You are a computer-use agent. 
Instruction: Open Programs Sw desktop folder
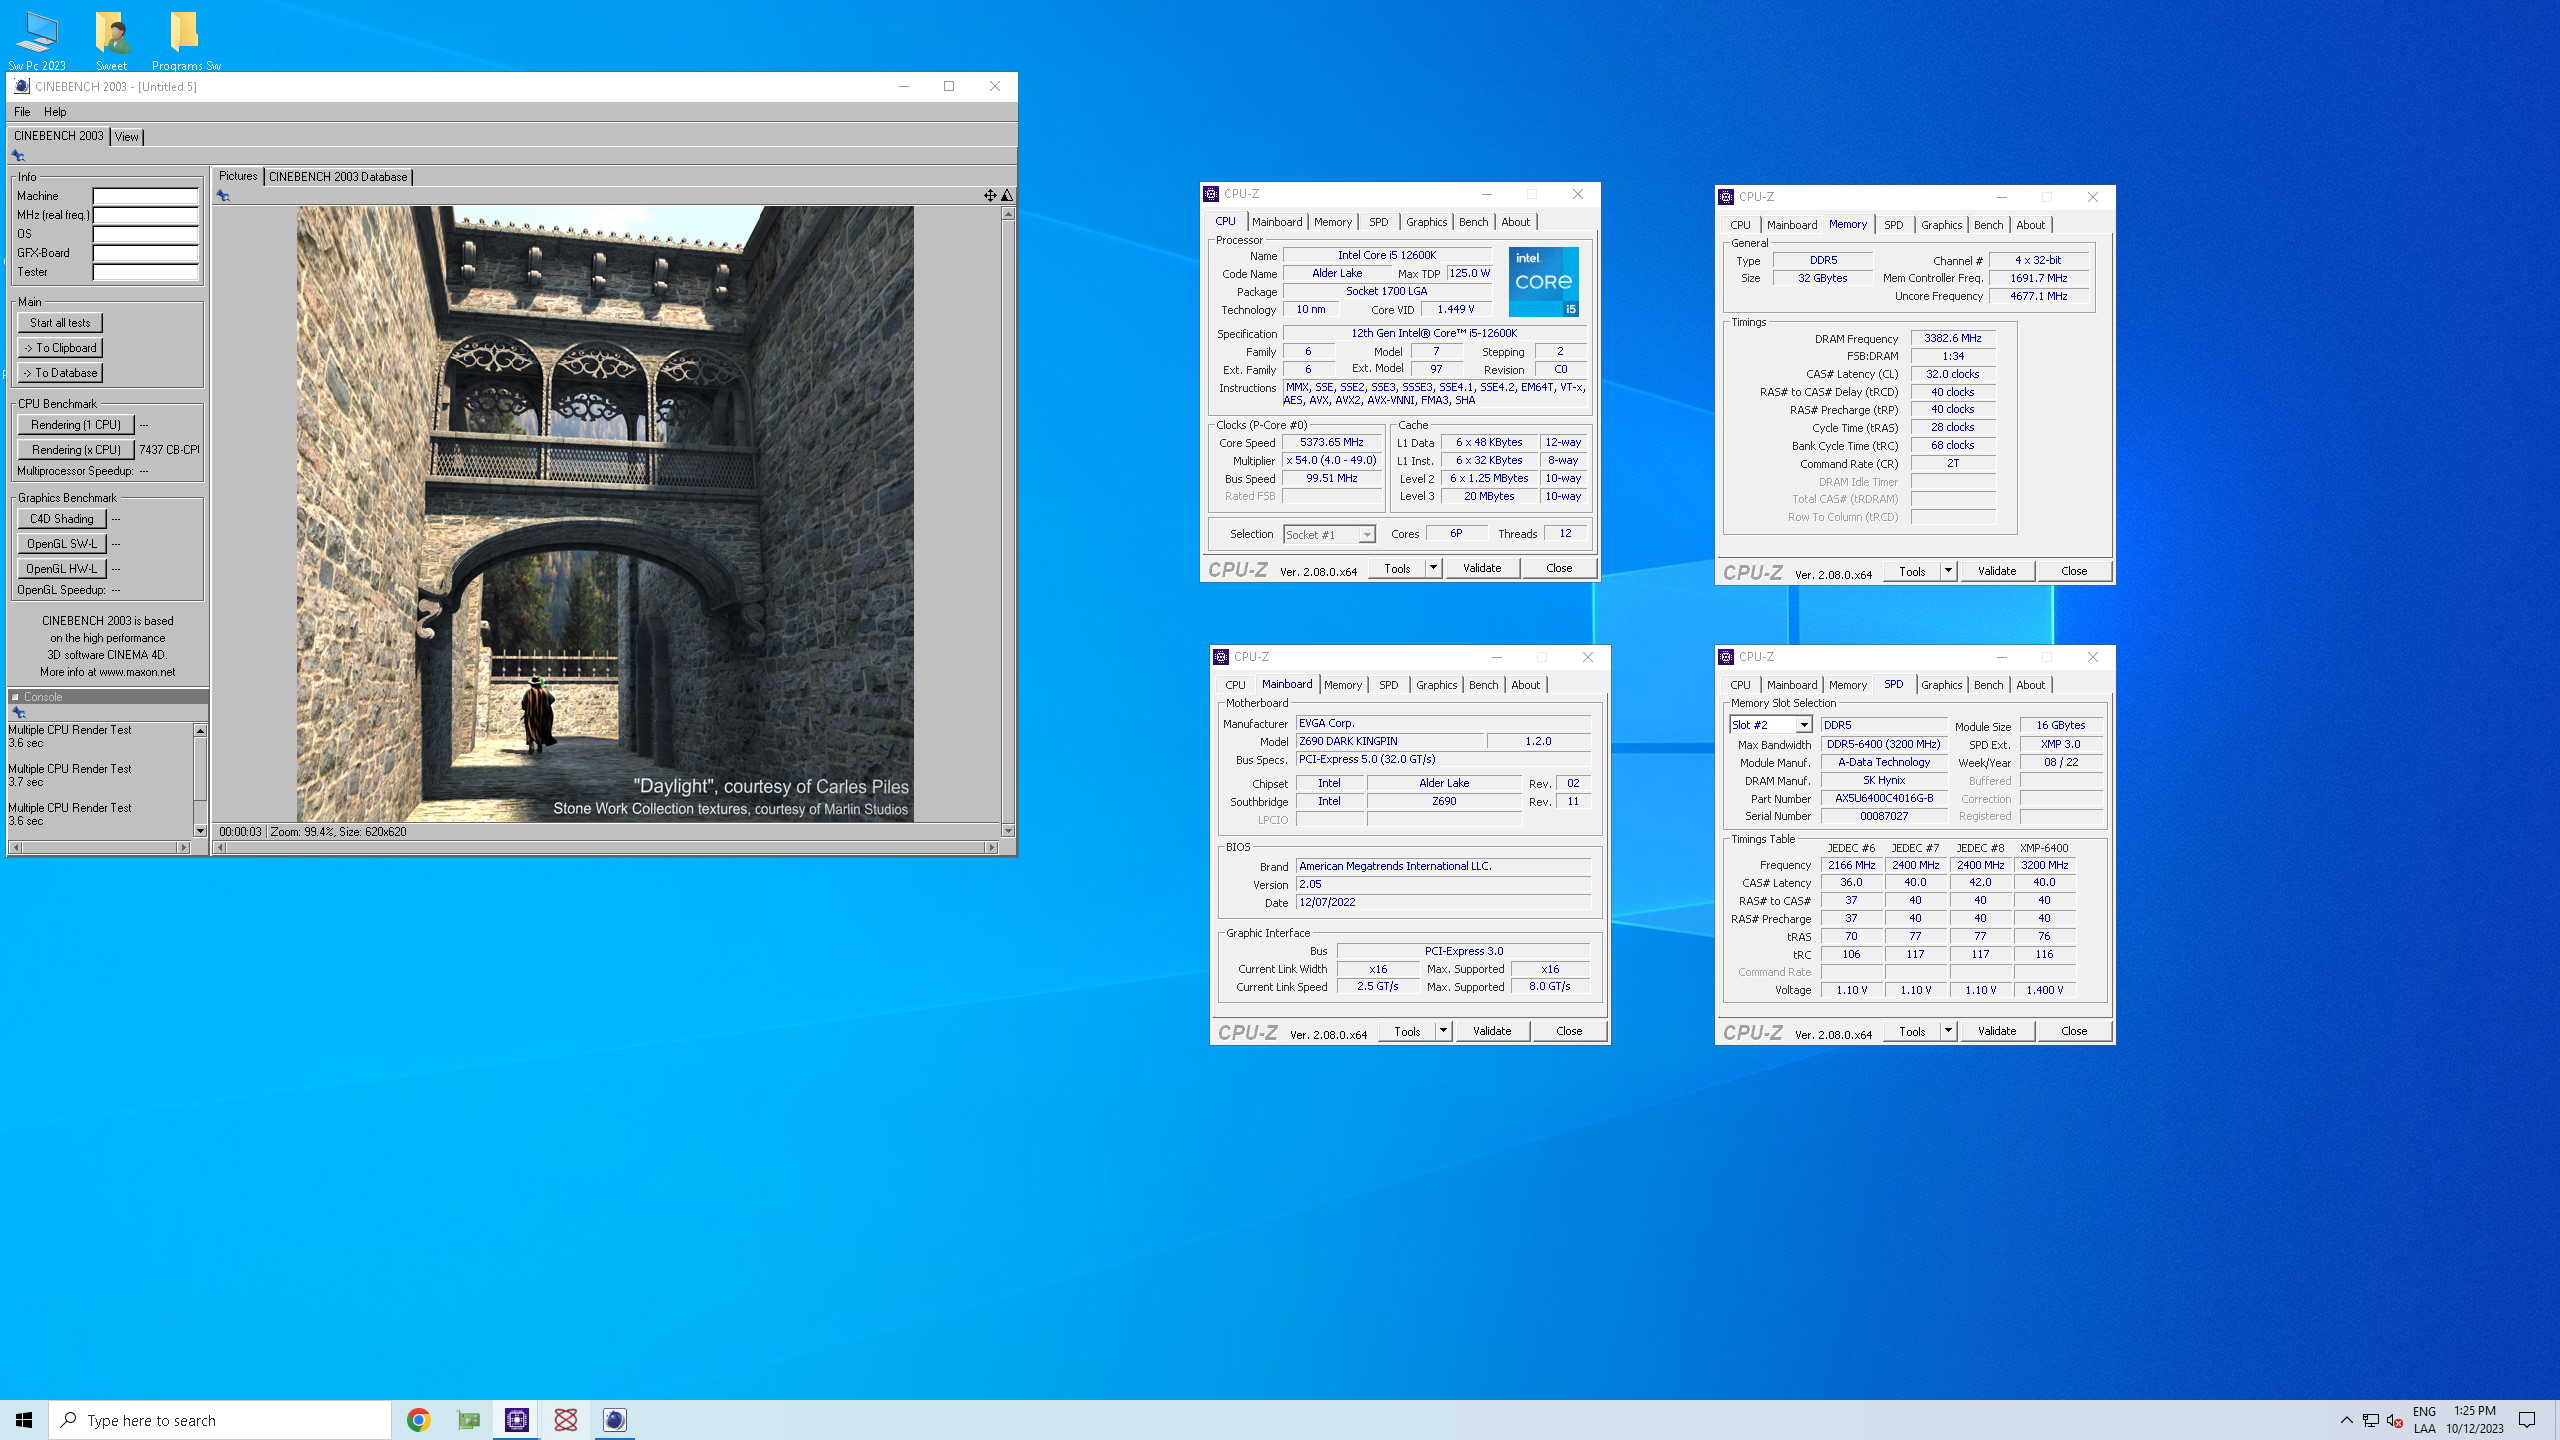point(186,40)
